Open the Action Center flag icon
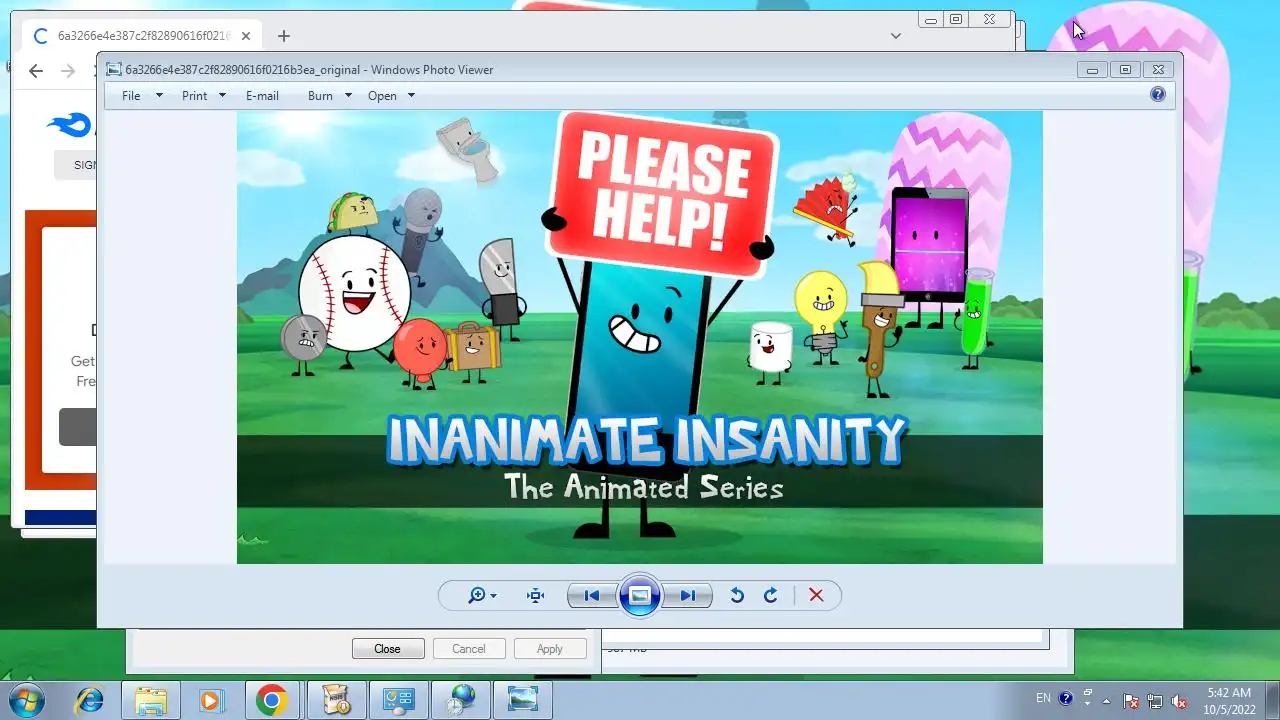Viewport: 1280px width, 720px height. (1131, 700)
